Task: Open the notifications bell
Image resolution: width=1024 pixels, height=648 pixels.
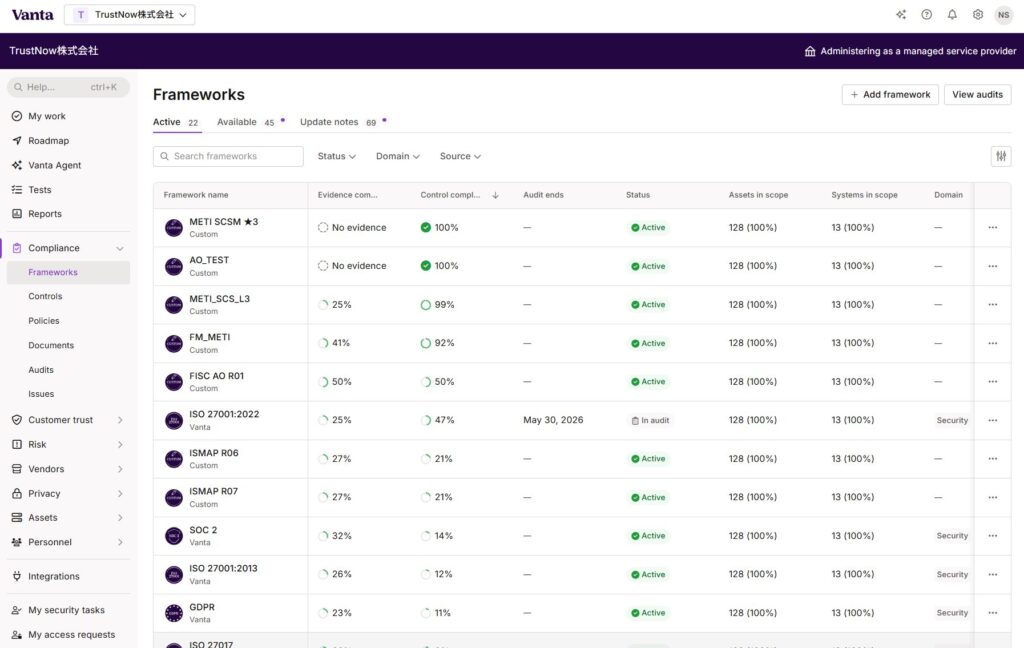Action: pos(952,15)
